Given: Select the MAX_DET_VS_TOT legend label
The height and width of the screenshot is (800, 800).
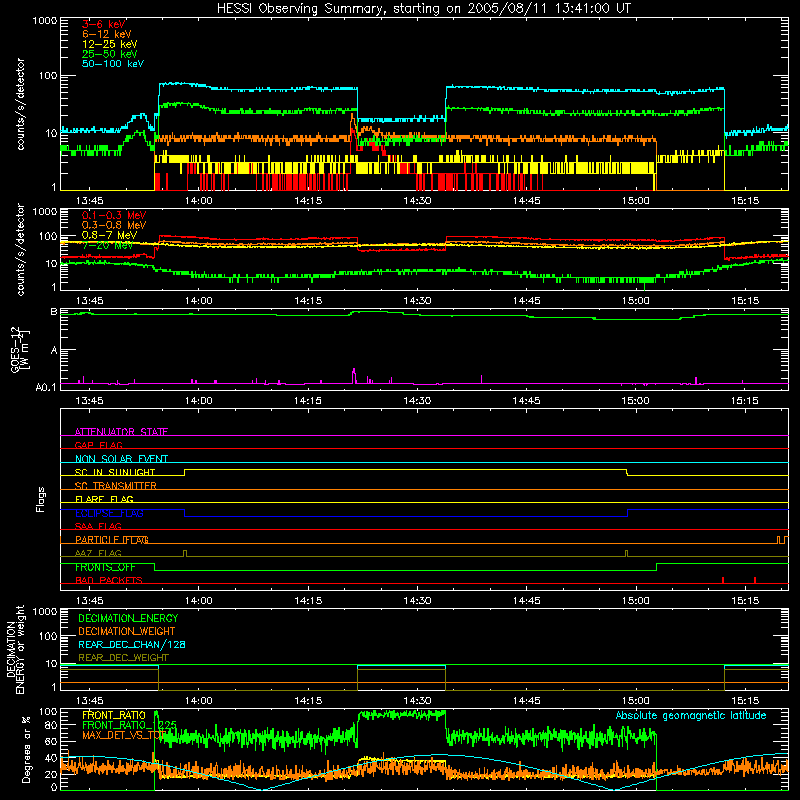Looking at the screenshot, I should (x=124, y=735).
